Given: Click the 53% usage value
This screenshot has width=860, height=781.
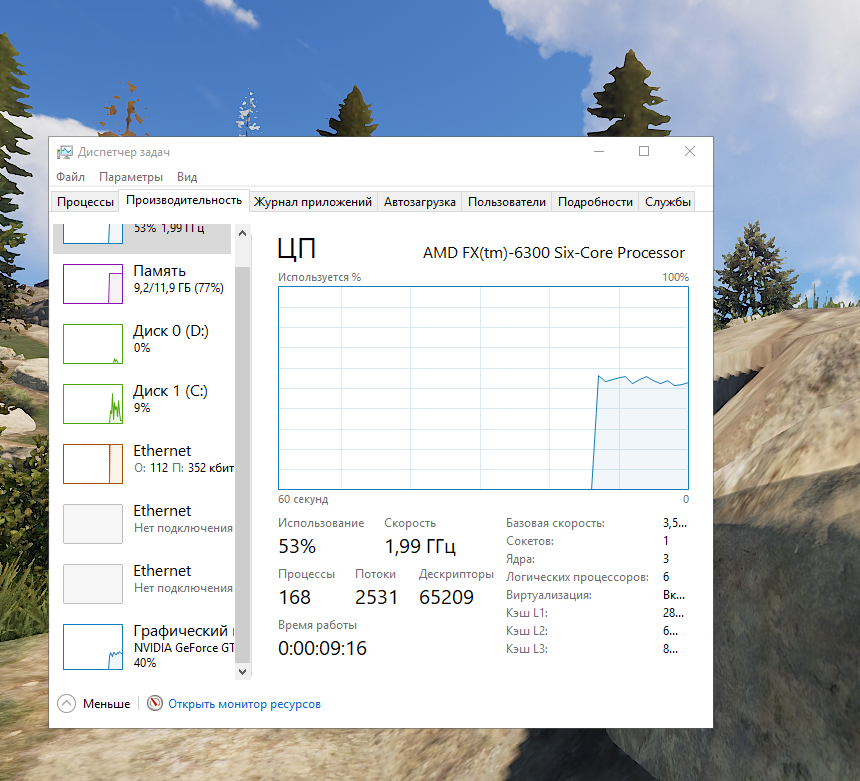Looking at the screenshot, I should [x=297, y=546].
